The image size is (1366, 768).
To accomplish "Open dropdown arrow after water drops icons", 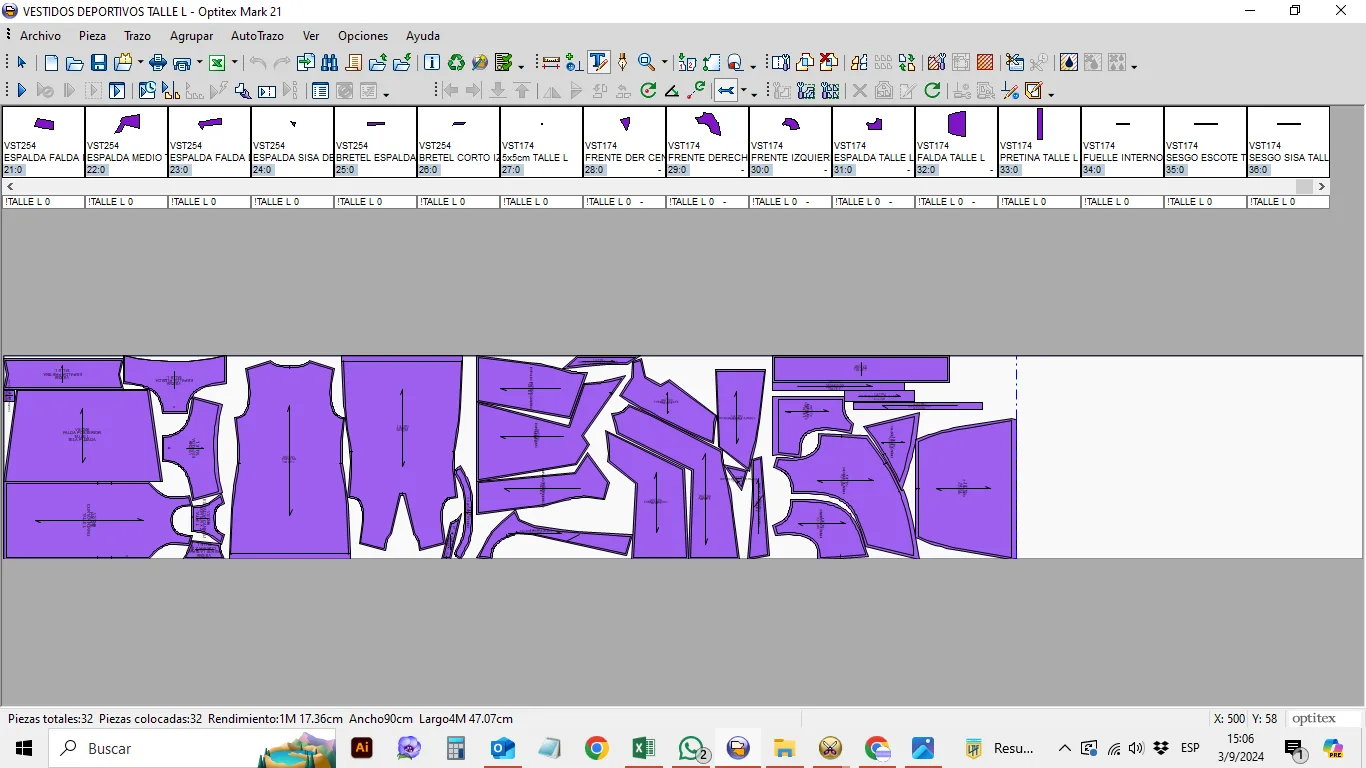I will click(x=1134, y=66).
